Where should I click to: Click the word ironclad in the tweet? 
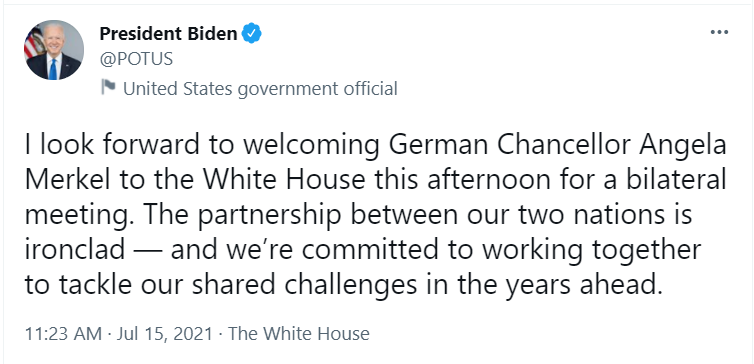coord(75,250)
